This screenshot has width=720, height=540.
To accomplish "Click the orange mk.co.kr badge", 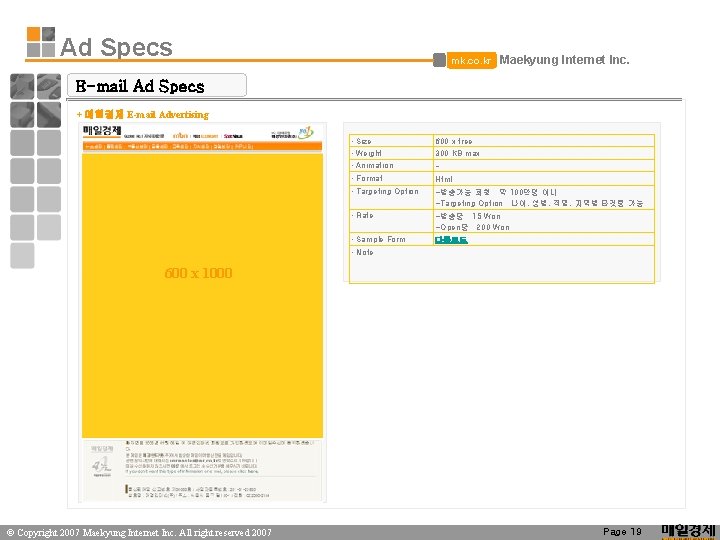I will click(x=472, y=60).
